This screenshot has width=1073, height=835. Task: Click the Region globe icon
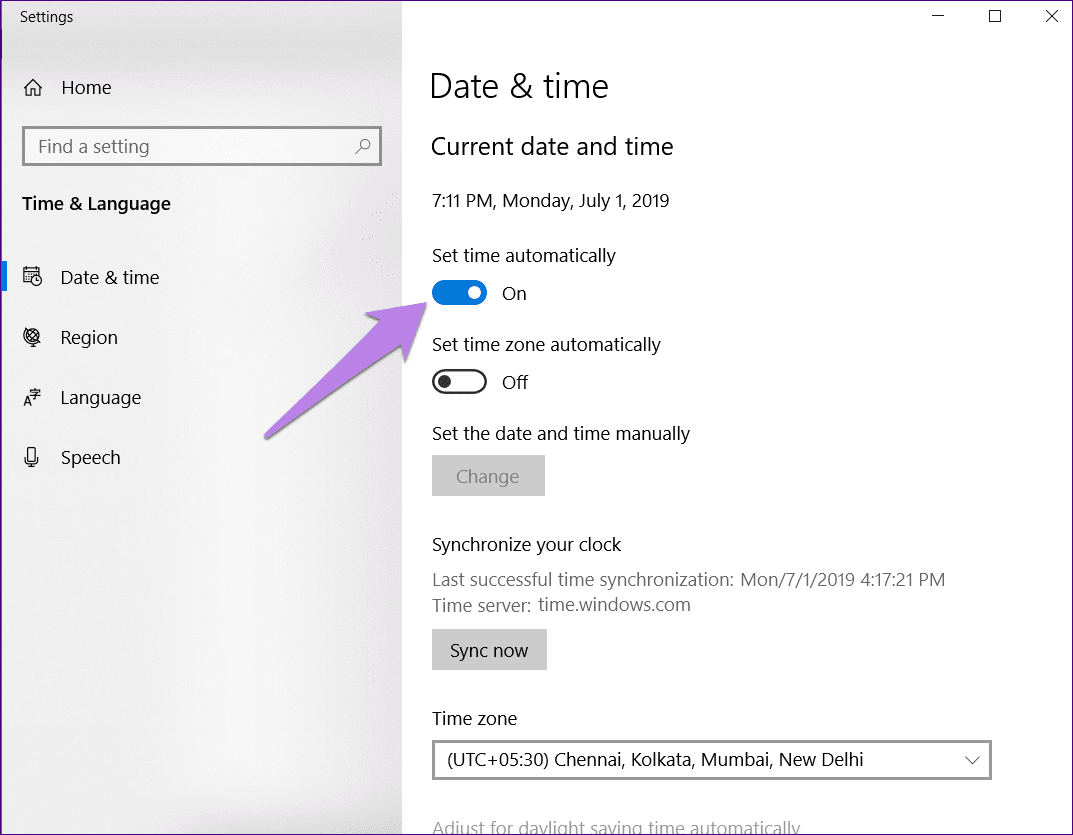click(x=32, y=337)
